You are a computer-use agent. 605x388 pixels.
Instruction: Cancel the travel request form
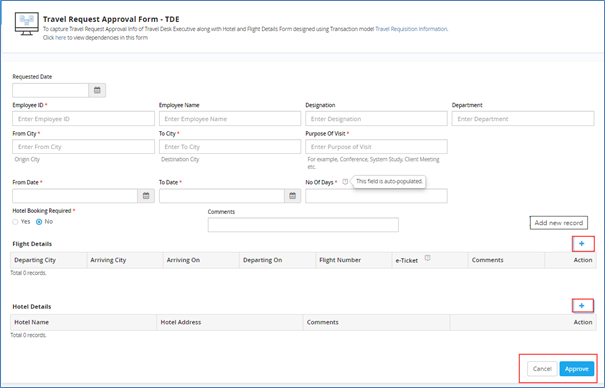tap(542, 369)
